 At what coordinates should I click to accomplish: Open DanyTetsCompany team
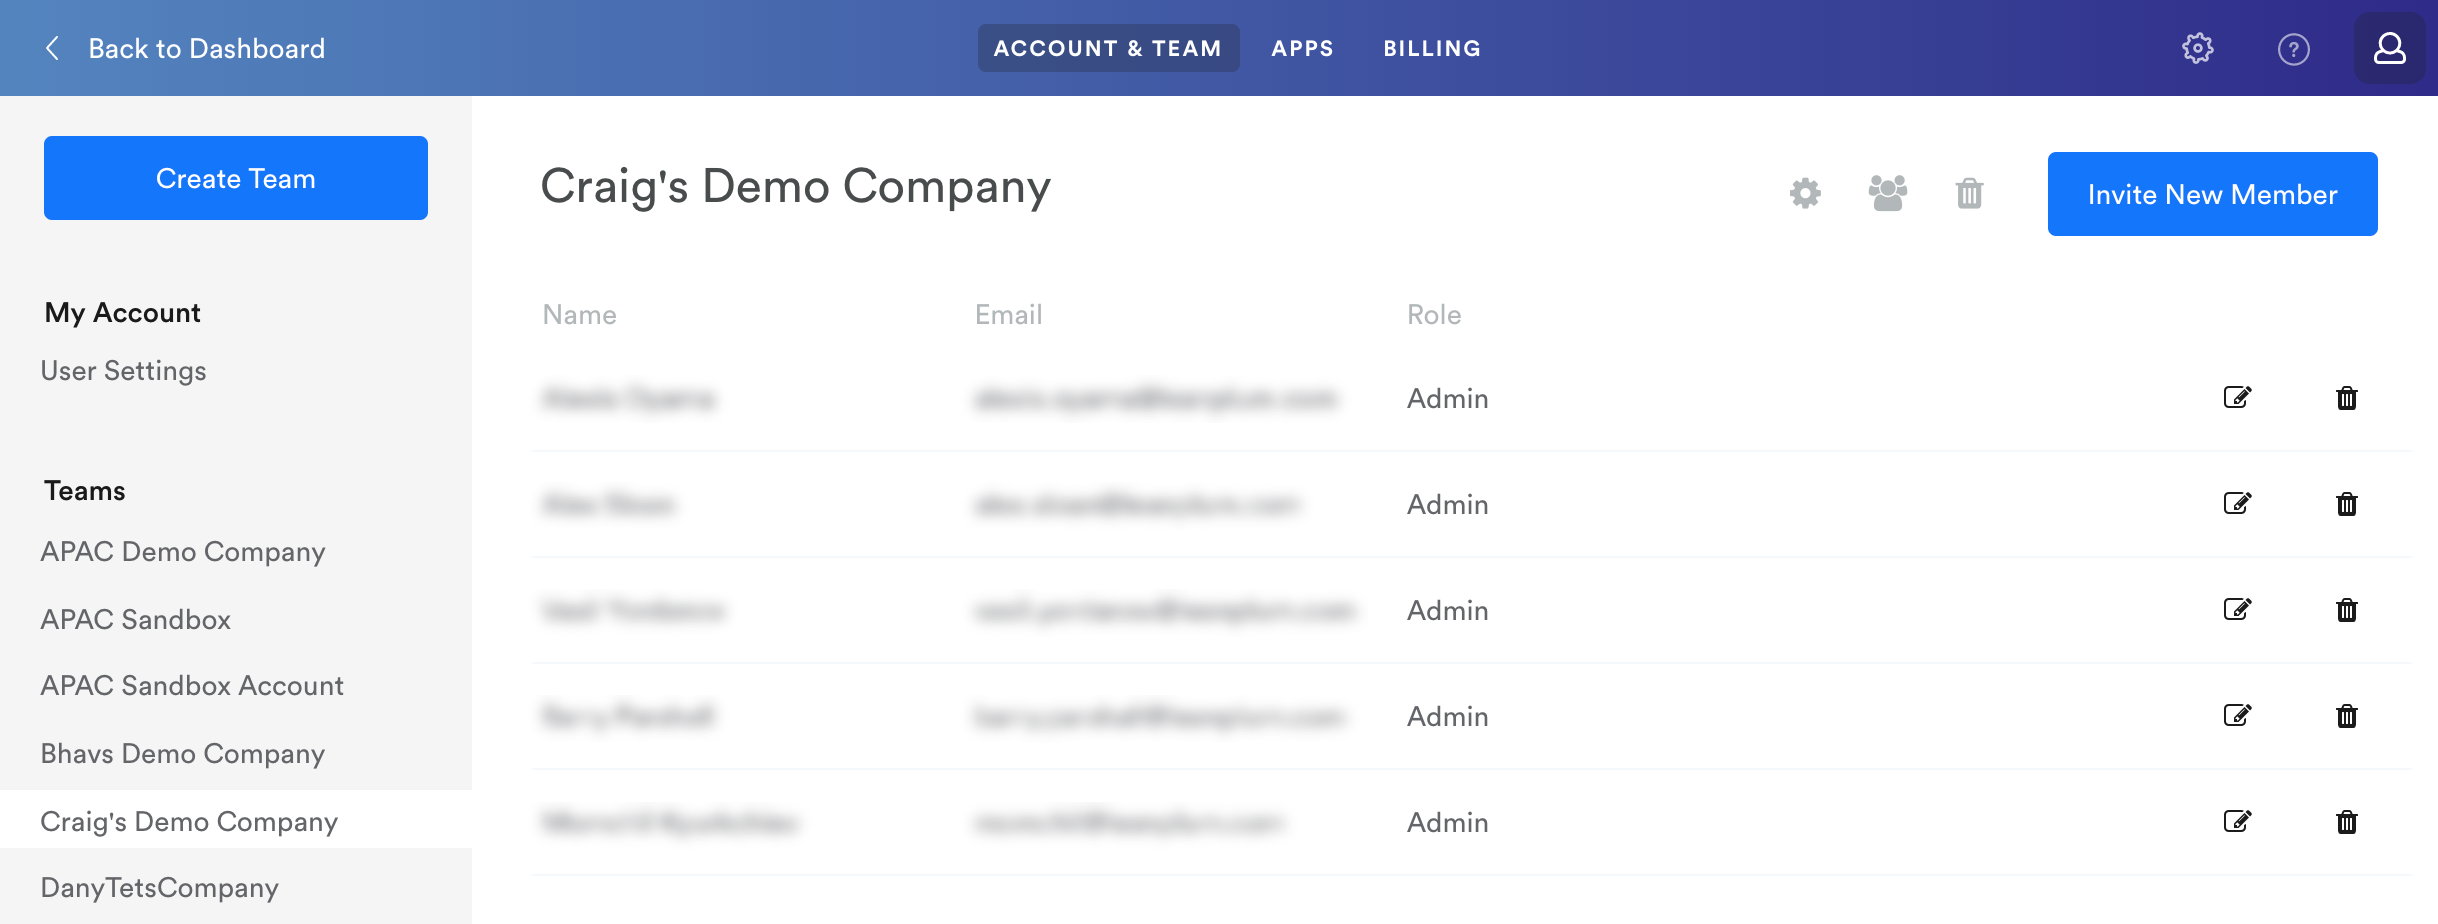[x=160, y=888]
